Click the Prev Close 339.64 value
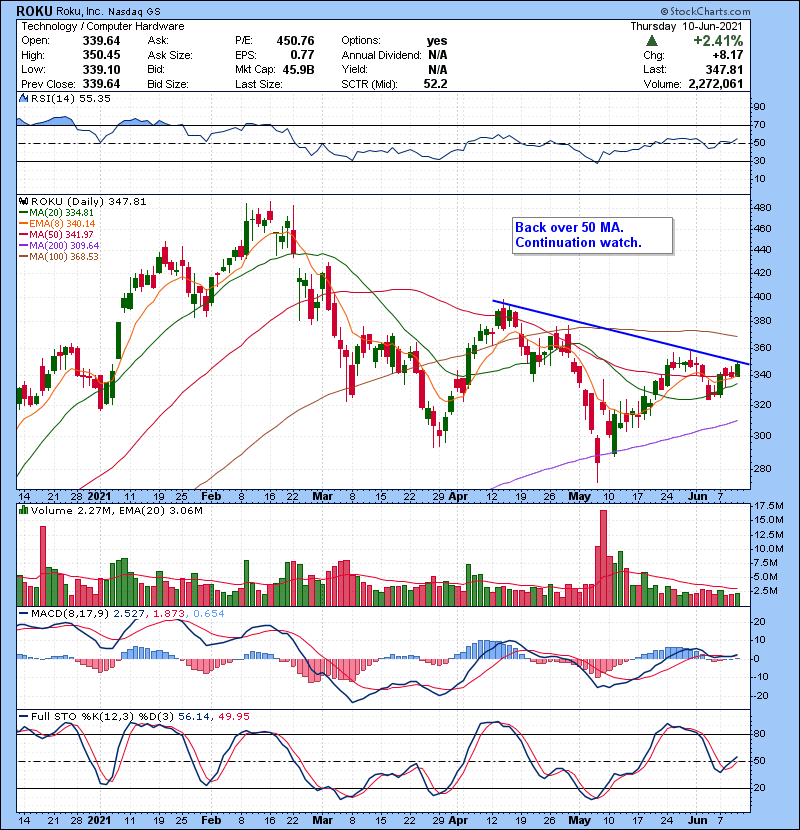 pyautogui.click(x=101, y=84)
